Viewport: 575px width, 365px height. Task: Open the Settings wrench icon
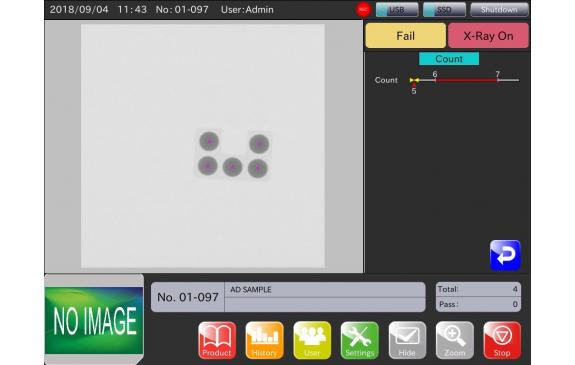point(359,340)
